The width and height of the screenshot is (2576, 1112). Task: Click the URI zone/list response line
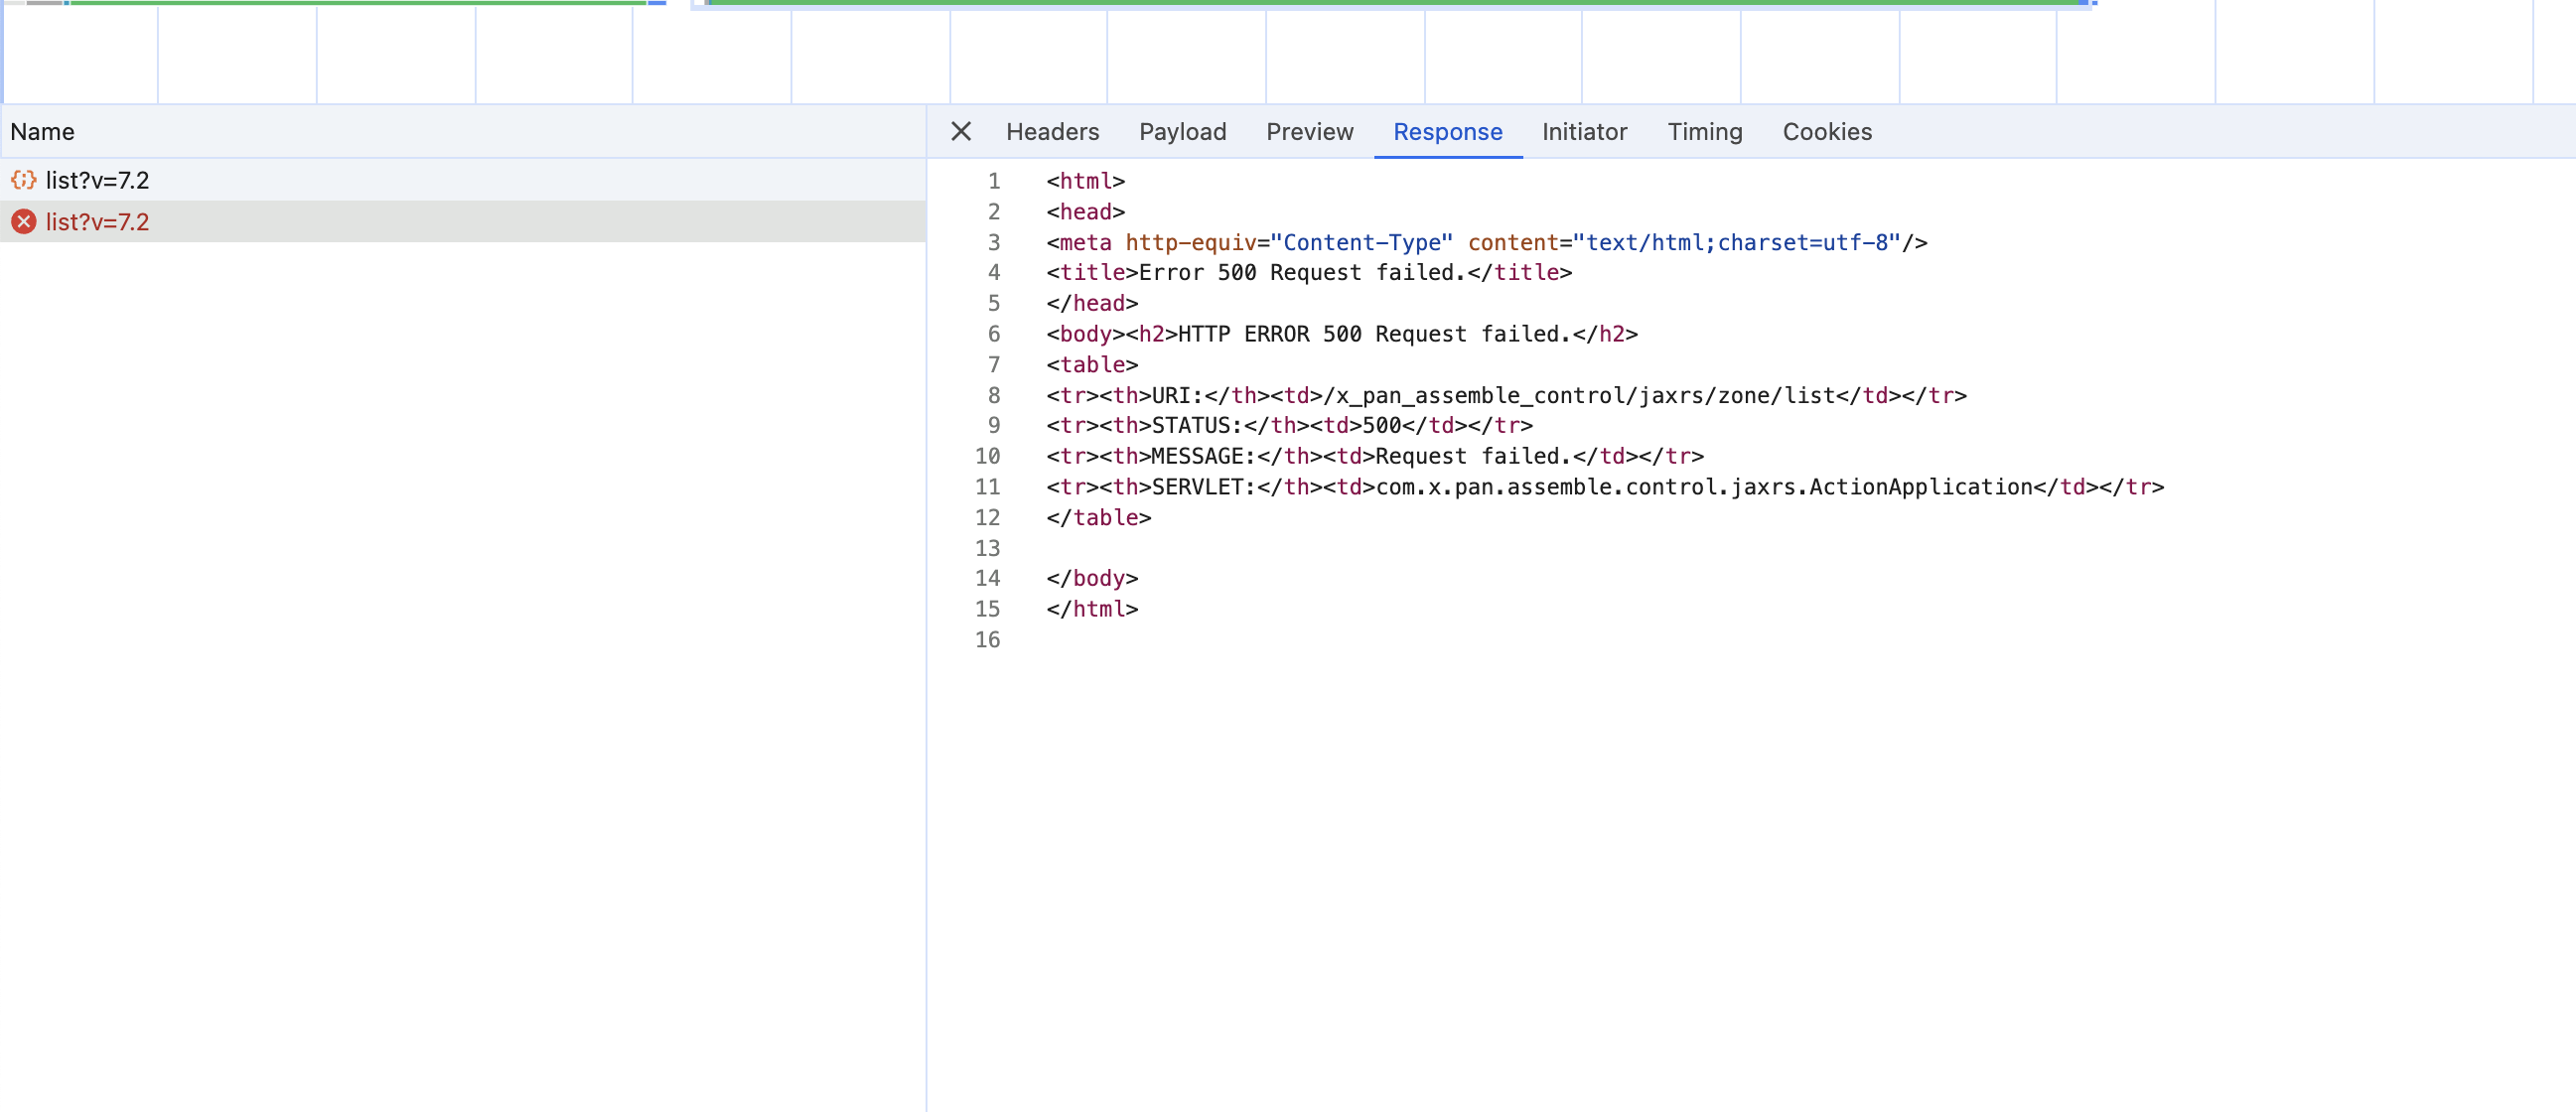click(x=1505, y=395)
